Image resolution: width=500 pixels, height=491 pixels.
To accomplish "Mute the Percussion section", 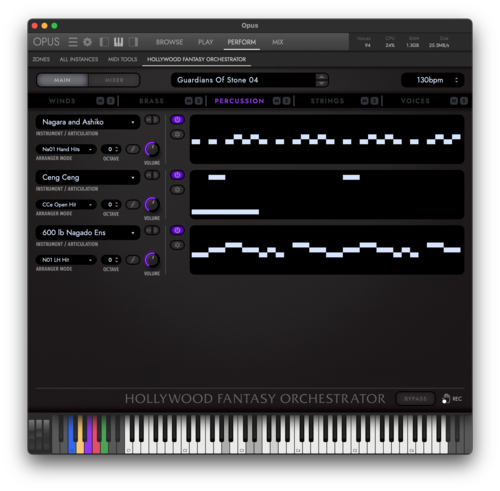I will 277,101.
